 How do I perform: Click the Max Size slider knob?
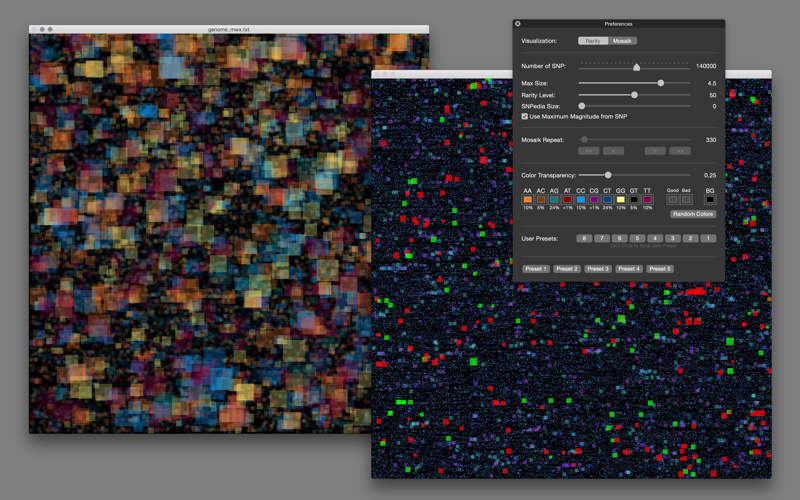(x=661, y=83)
